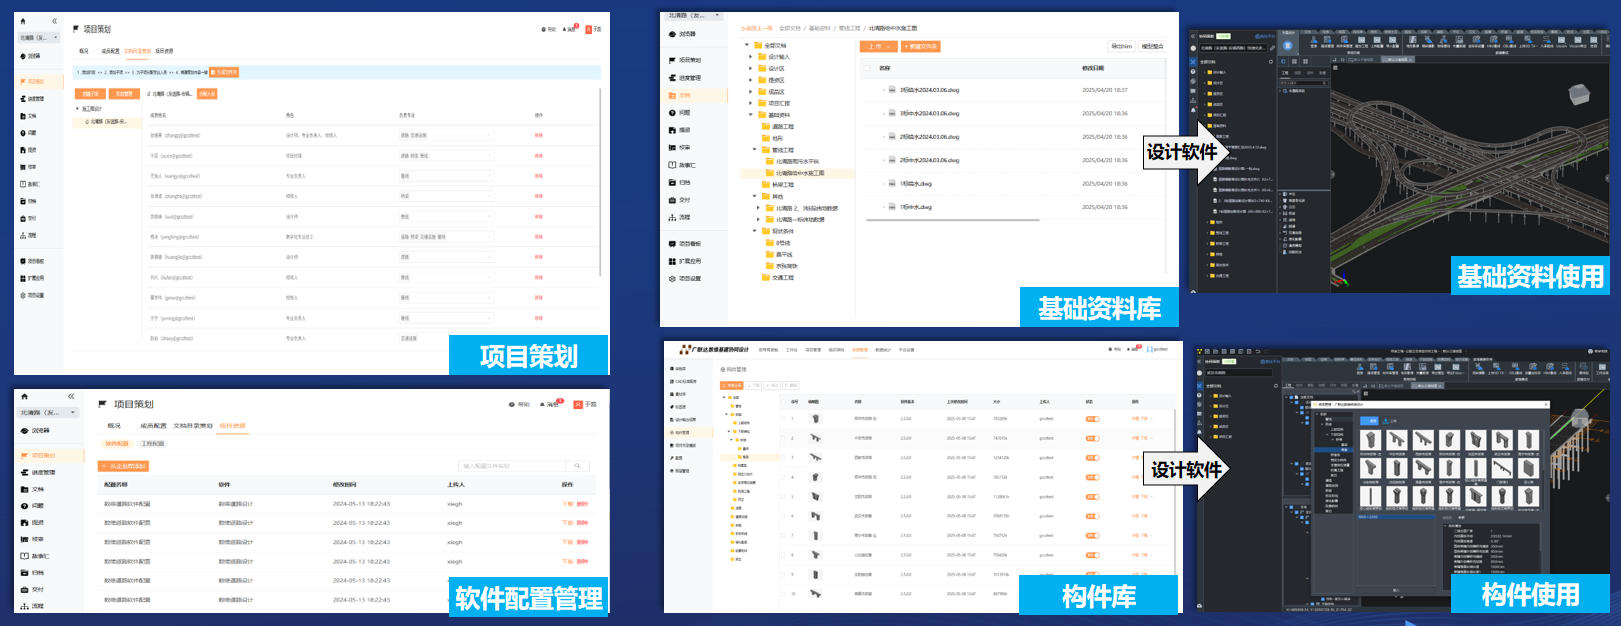Click the 输入配置文件名称 search field
The width and height of the screenshot is (1621, 626).
click(512, 466)
